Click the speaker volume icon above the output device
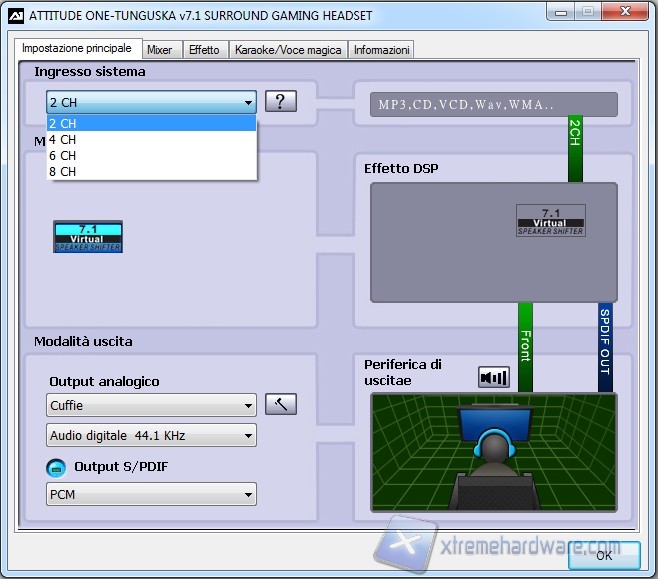The height and width of the screenshot is (579, 658). (494, 377)
